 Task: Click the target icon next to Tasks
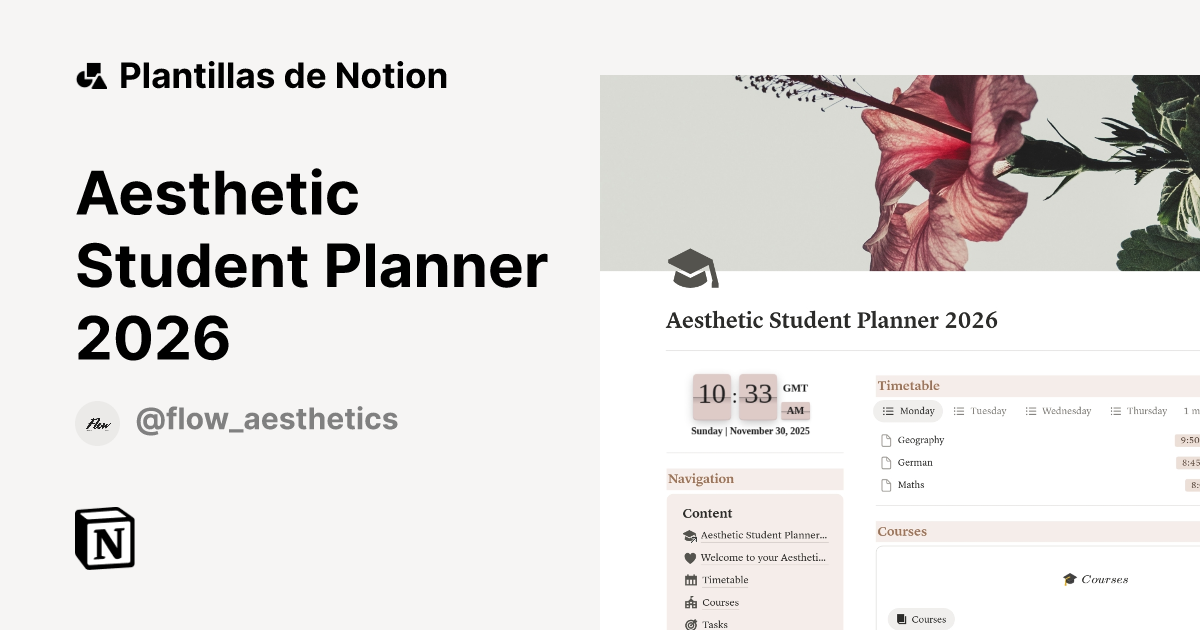coord(690,624)
